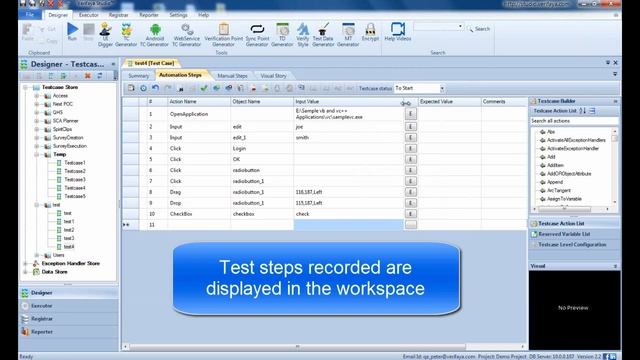
Task: Expand the Access folder node
Action: pyautogui.click(x=37, y=96)
